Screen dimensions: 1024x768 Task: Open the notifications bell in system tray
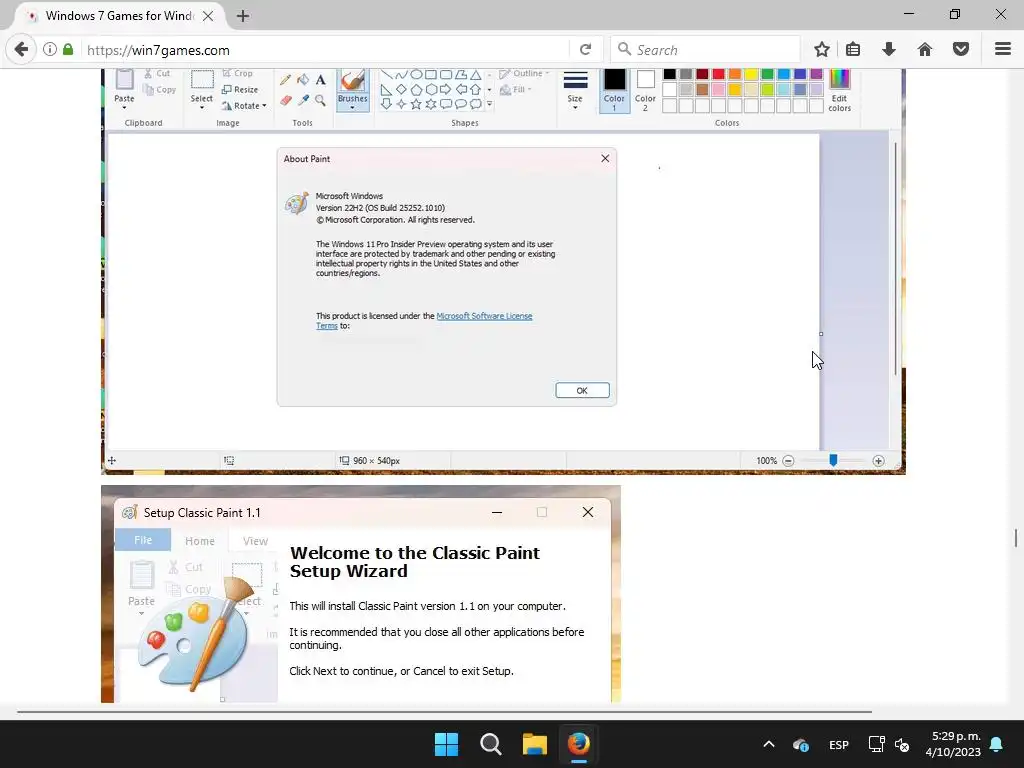pyautogui.click(x=997, y=744)
